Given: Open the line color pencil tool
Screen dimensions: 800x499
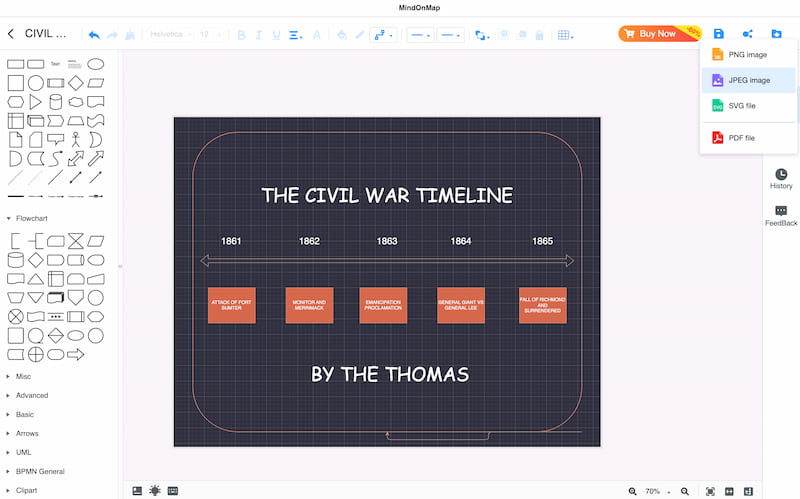Looking at the screenshot, I should click(360, 35).
